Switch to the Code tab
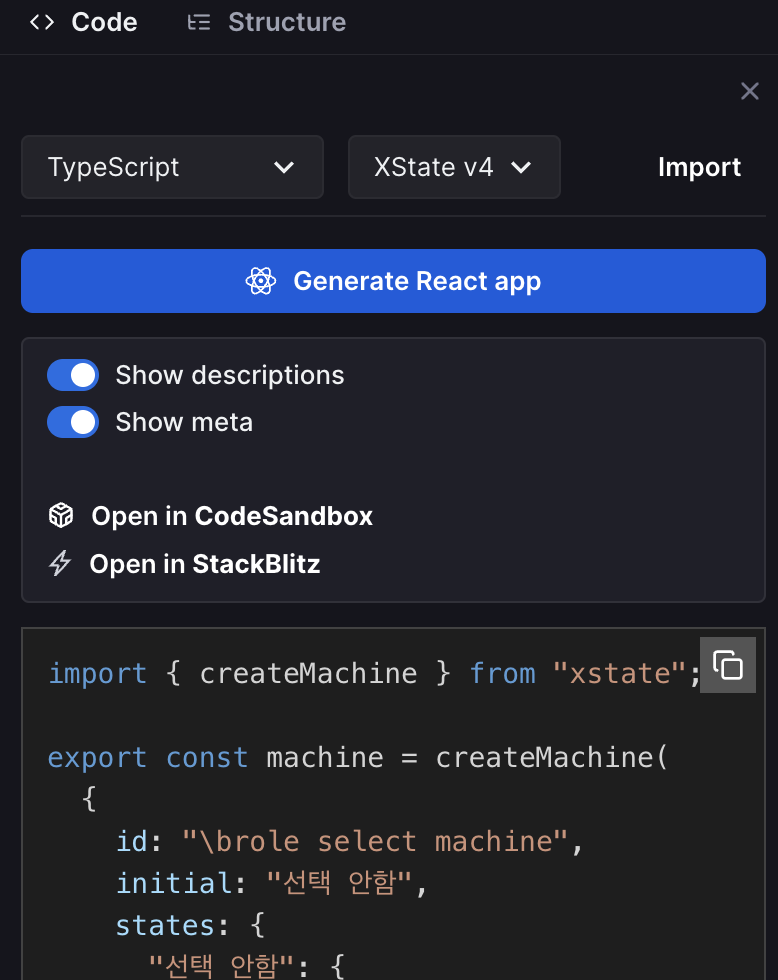Viewport: 778px width, 980px height. coord(83,22)
